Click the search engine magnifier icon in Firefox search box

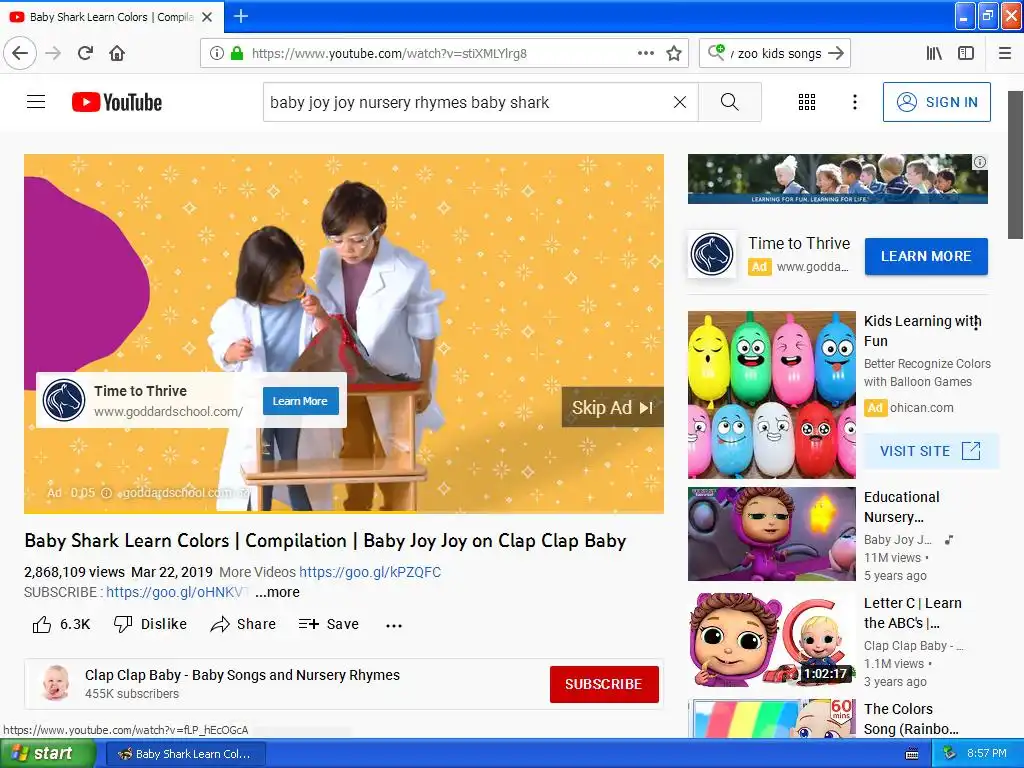pos(716,52)
